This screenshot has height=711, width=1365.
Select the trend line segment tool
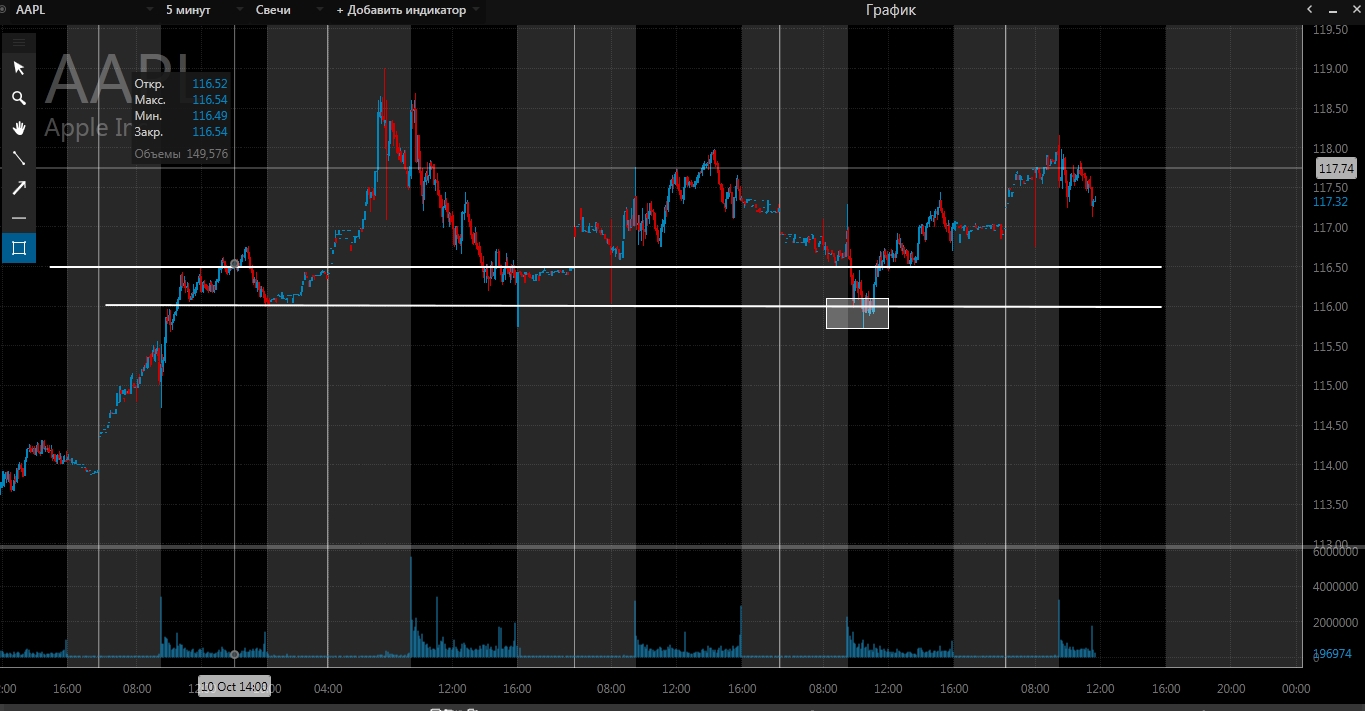pos(18,158)
